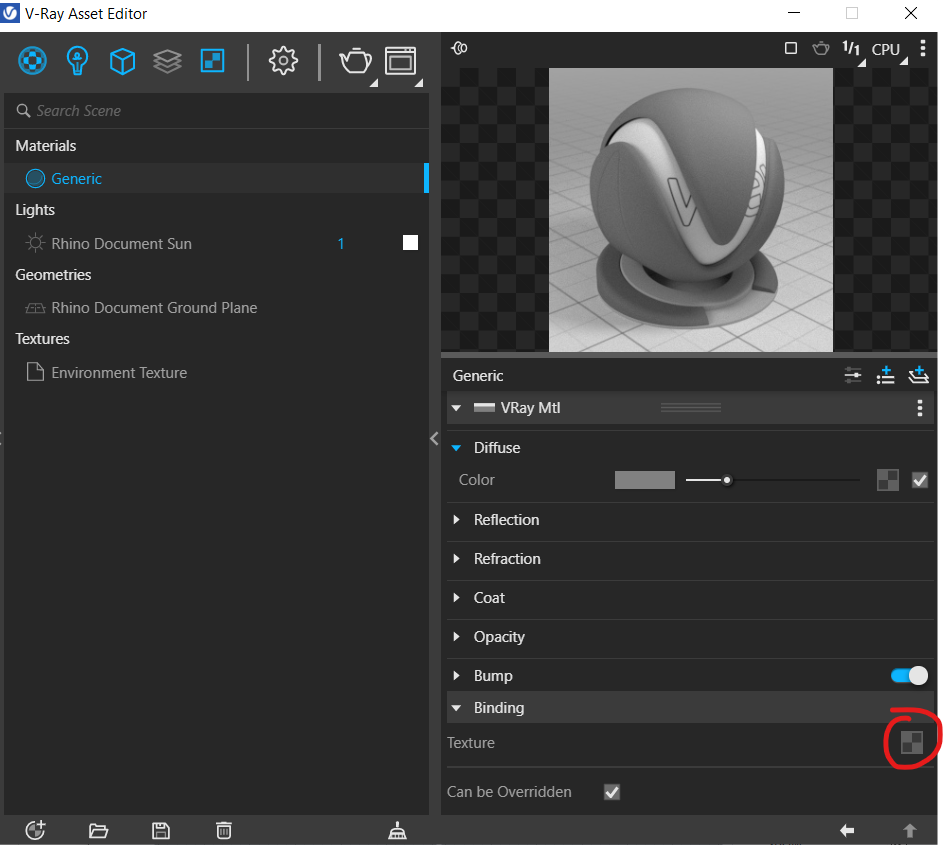The height and width of the screenshot is (845, 943).
Task: Click the up arrow at bottom right
Action: click(x=909, y=831)
